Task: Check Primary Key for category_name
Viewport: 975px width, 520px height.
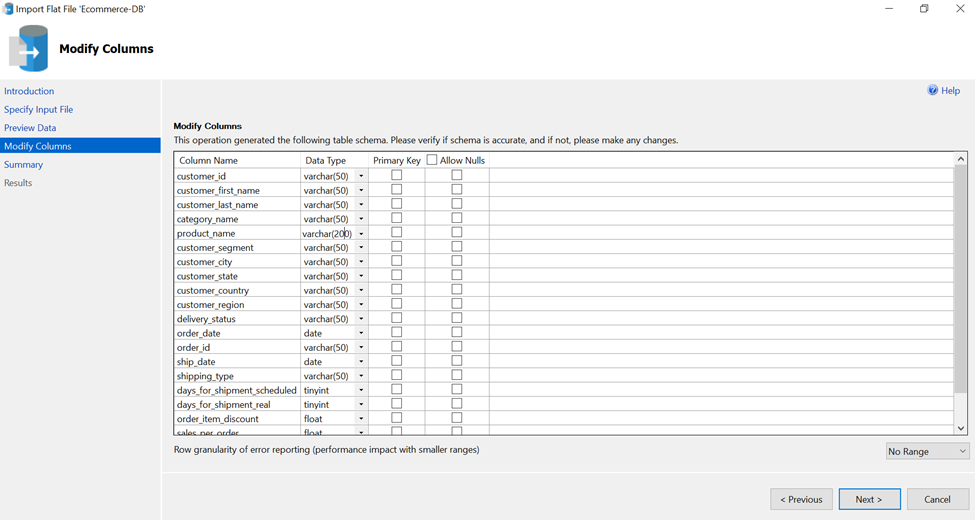Action: (x=397, y=218)
